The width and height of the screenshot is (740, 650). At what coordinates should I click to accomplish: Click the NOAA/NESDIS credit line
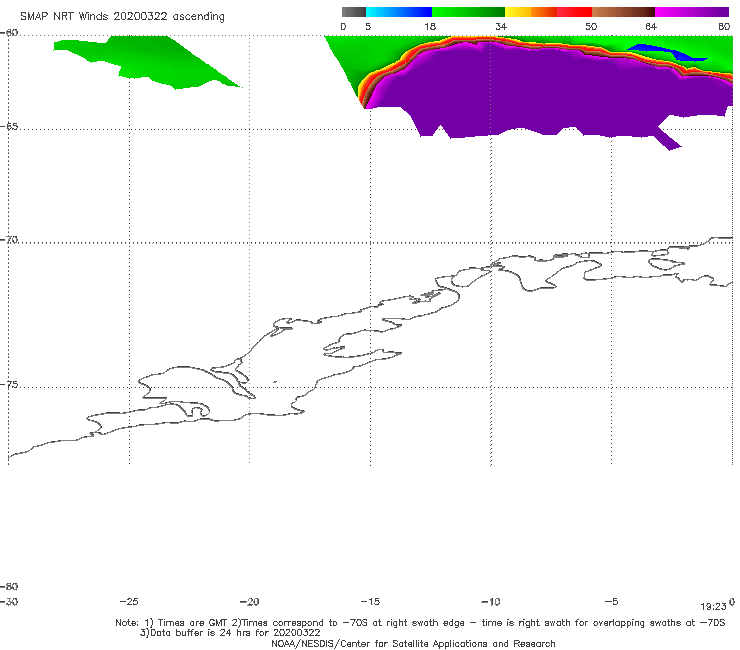pyautogui.click(x=413, y=643)
